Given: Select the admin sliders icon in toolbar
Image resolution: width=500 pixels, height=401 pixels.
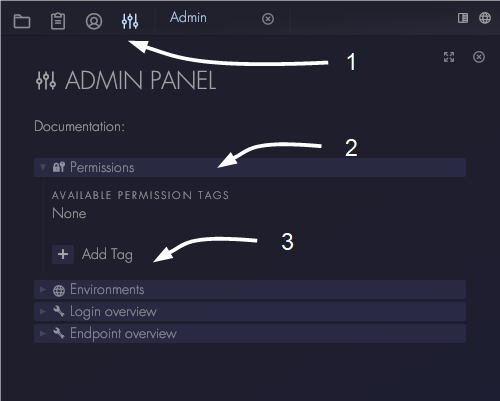Looking at the screenshot, I should pyautogui.click(x=130, y=21).
